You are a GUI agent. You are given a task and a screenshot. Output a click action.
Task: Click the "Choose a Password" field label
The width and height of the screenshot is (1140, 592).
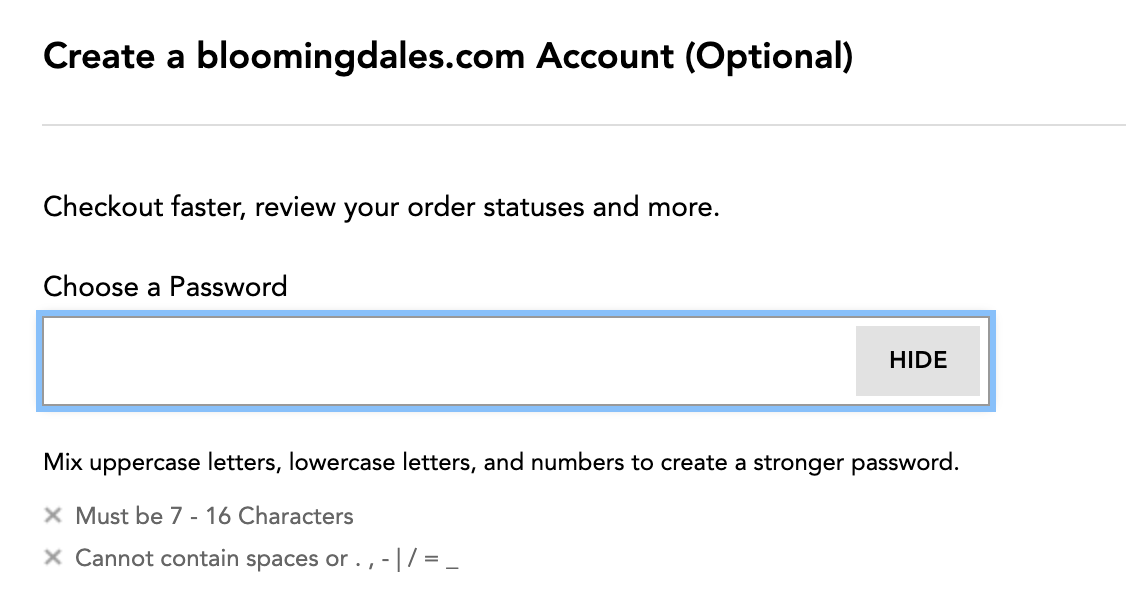165,287
